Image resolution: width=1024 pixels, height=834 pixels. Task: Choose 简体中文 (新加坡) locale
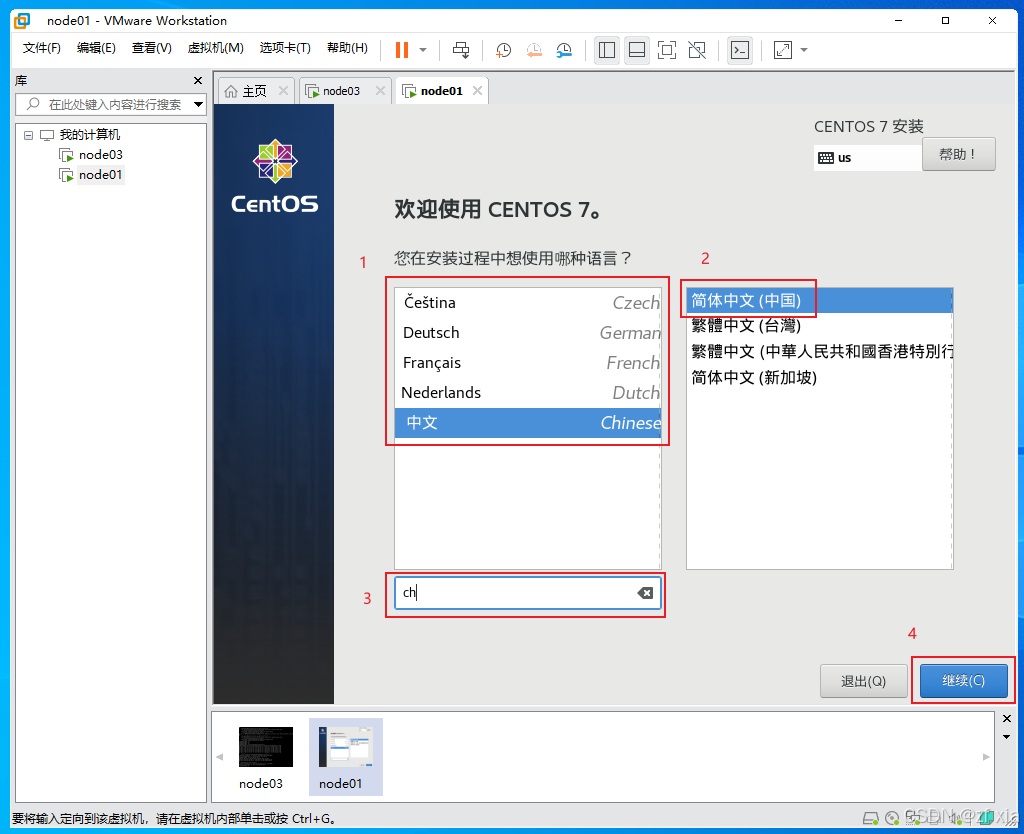tap(820, 377)
